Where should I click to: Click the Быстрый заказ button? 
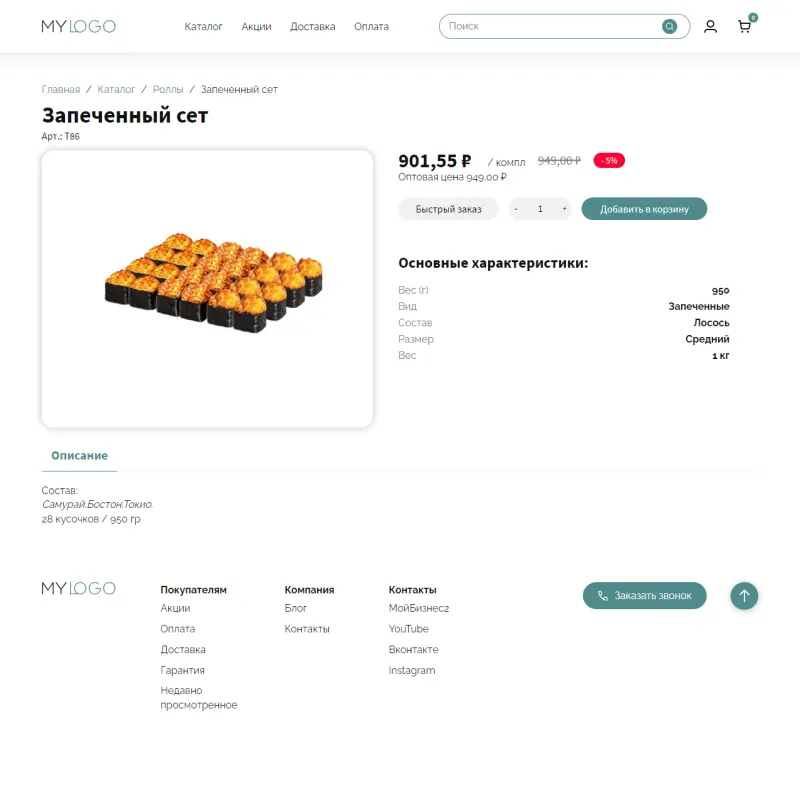click(448, 209)
